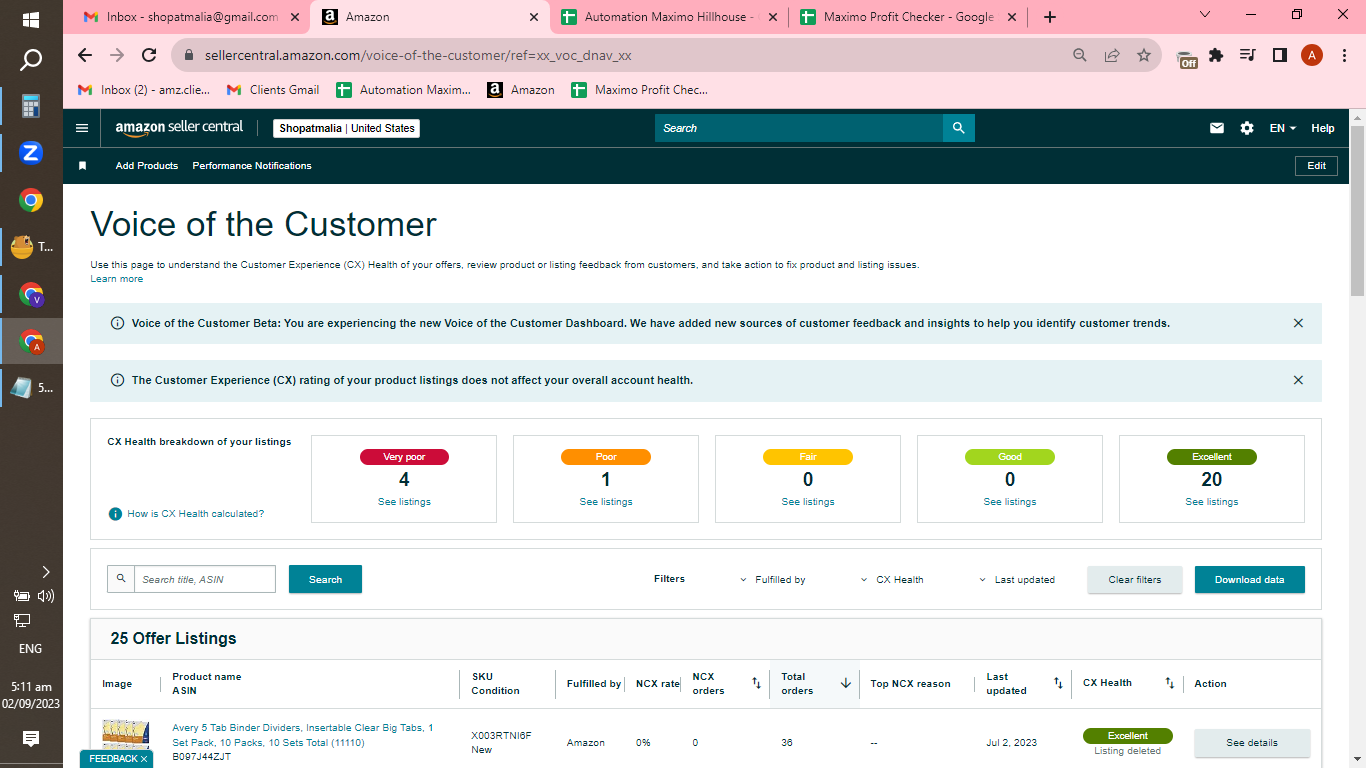
Task: Go back with browser back arrow
Action: point(85,56)
